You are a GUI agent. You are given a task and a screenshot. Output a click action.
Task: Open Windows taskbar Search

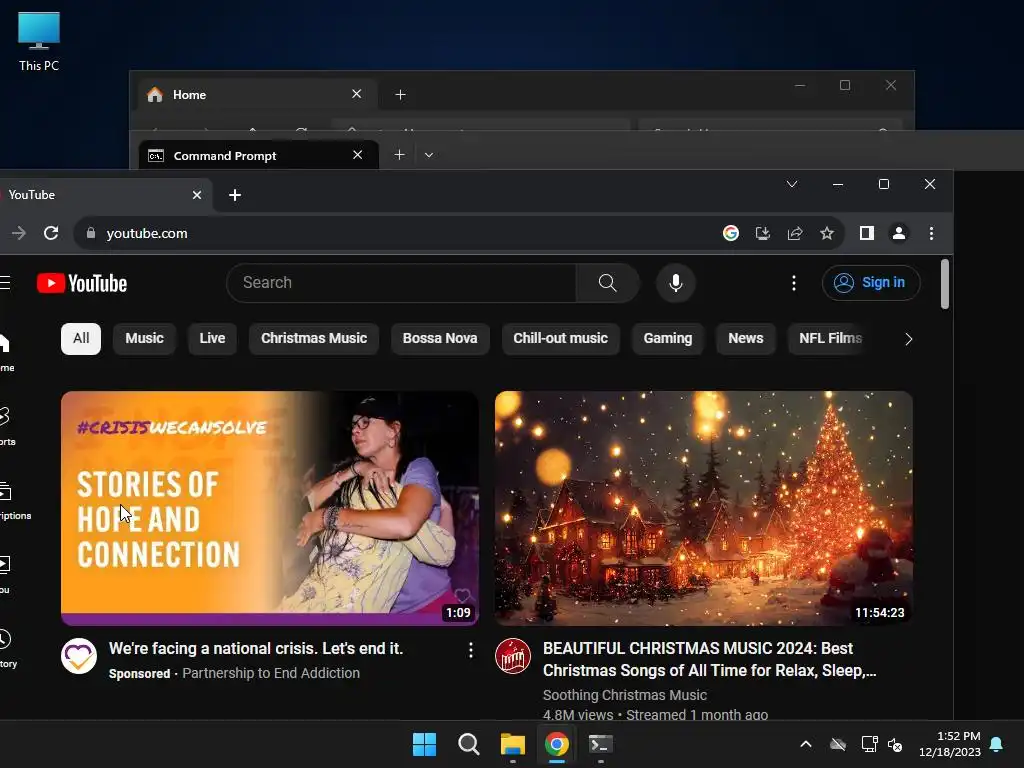[x=468, y=744]
